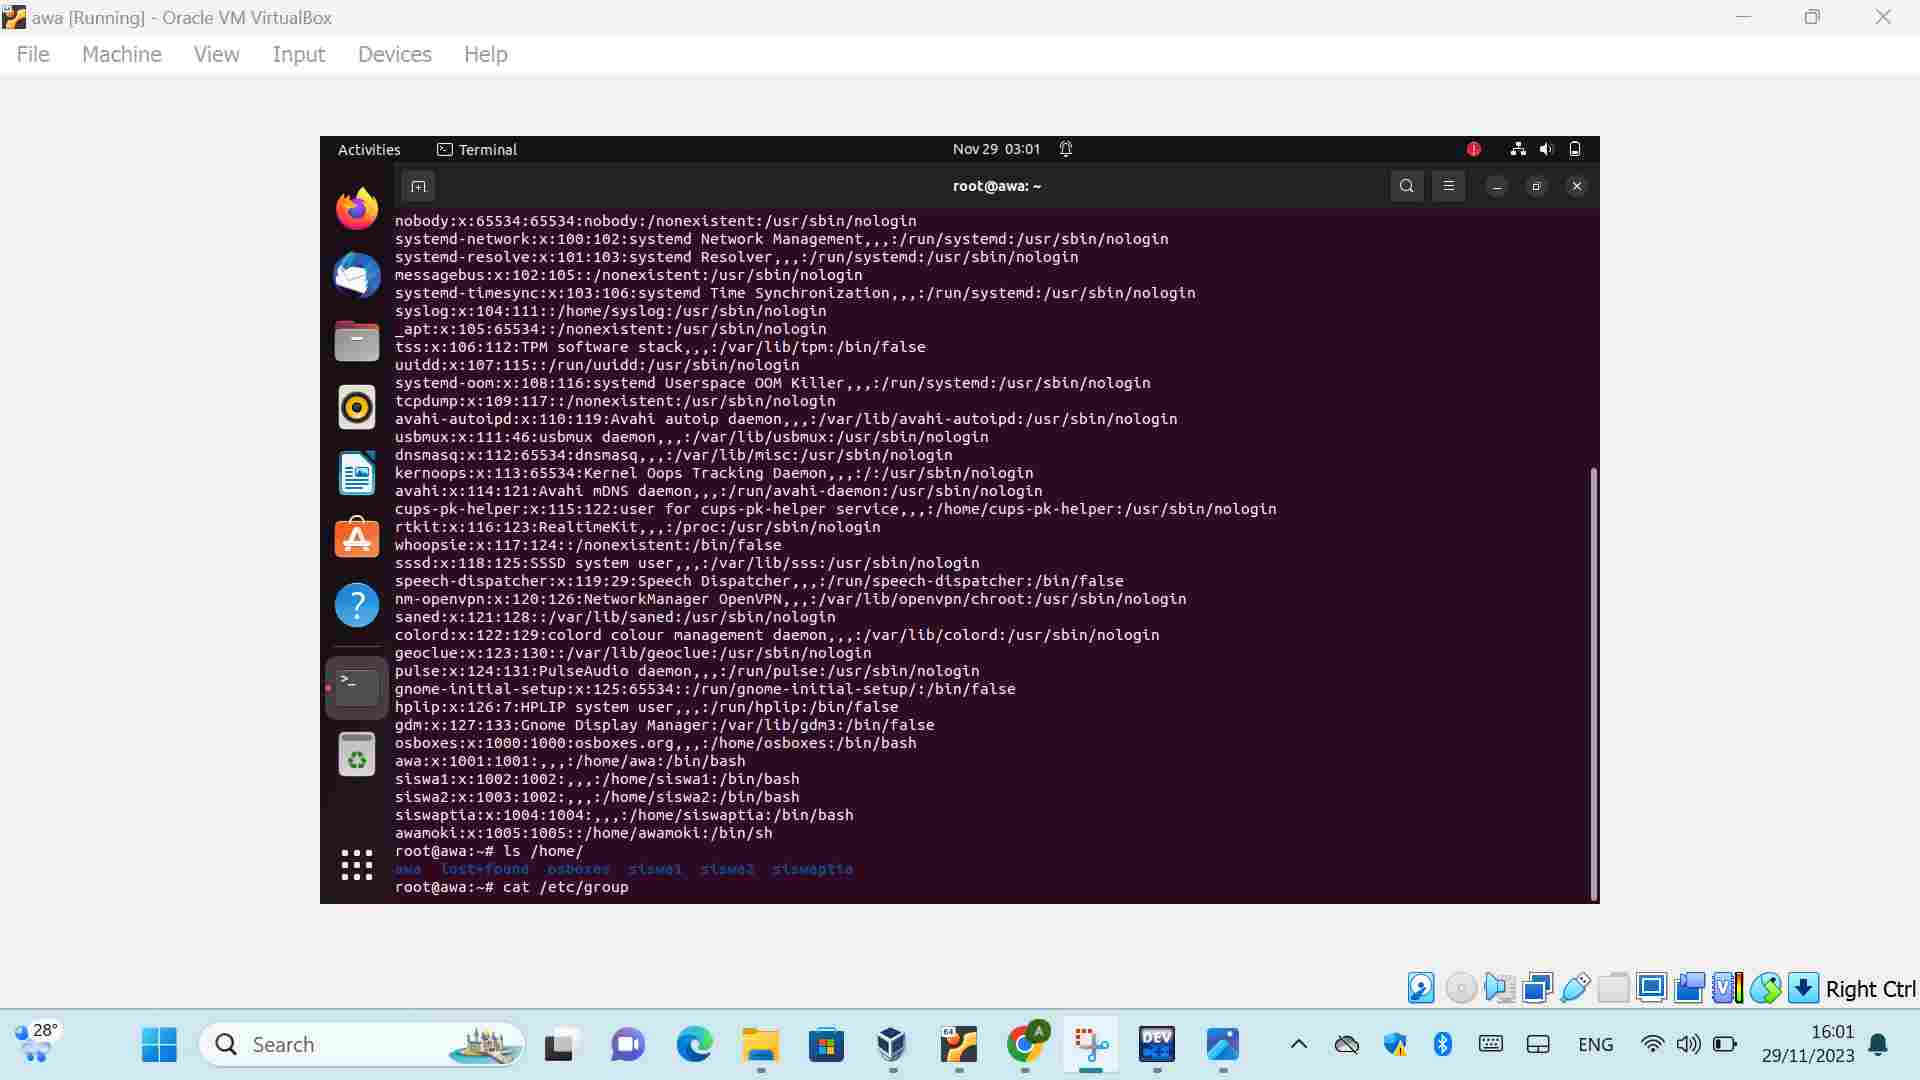Search within the terminal
The height and width of the screenshot is (1080, 1920).
(1407, 186)
